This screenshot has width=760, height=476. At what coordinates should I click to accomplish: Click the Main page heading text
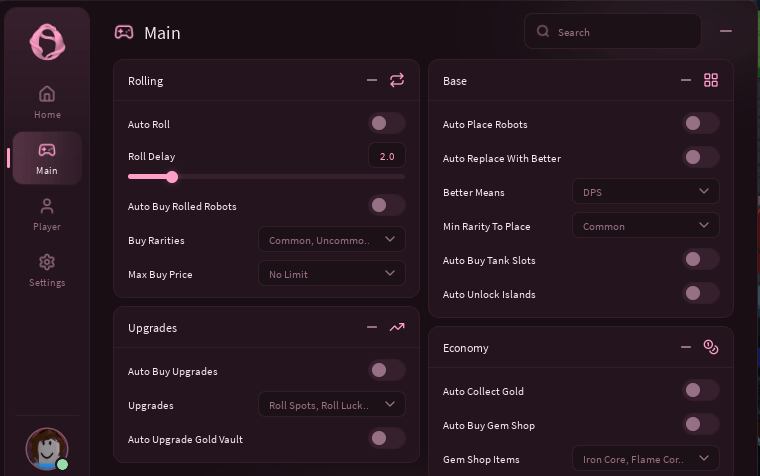coord(162,33)
